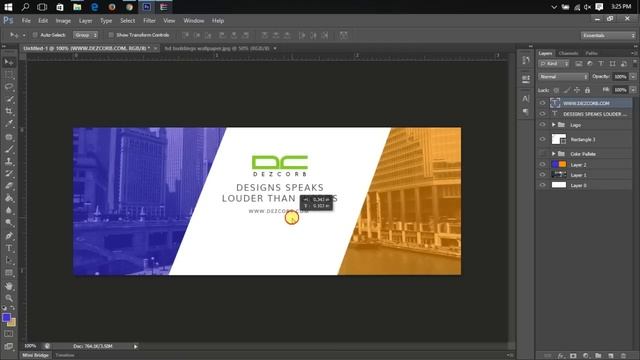Select the Hand tool
The width and height of the screenshot is (640, 360).
(9, 286)
